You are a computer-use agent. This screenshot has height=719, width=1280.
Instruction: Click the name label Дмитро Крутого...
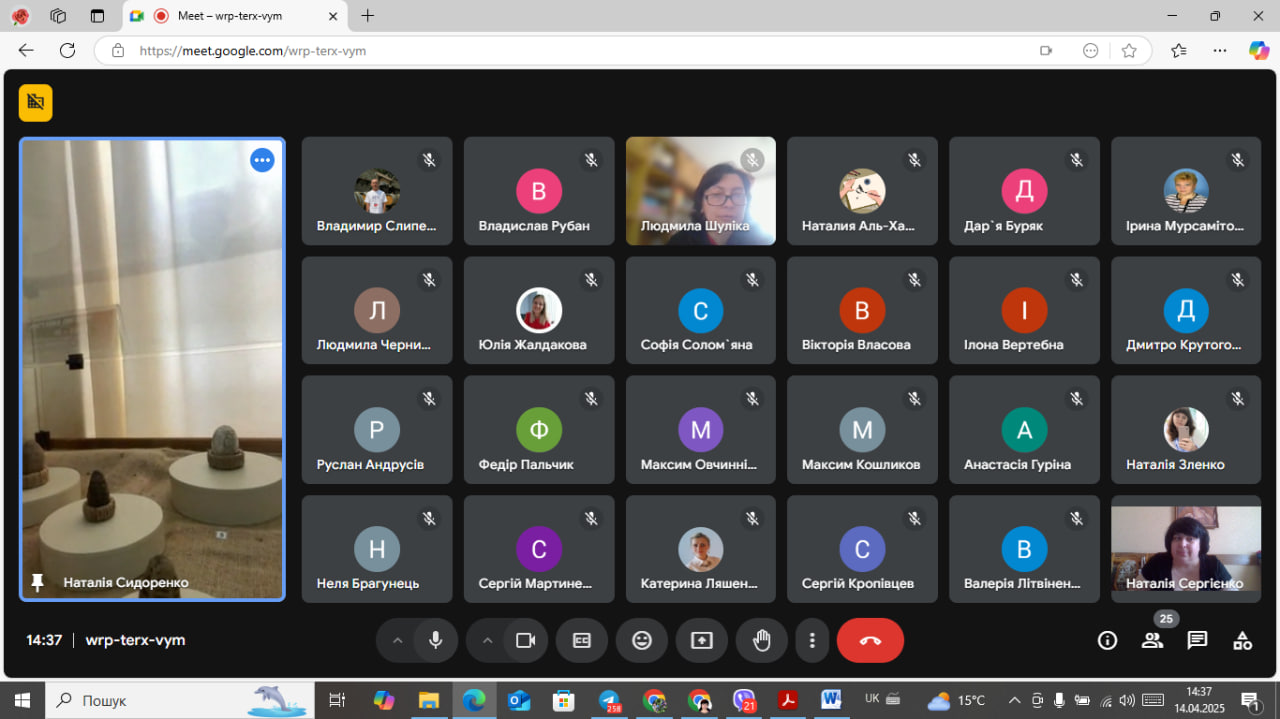click(1184, 344)
